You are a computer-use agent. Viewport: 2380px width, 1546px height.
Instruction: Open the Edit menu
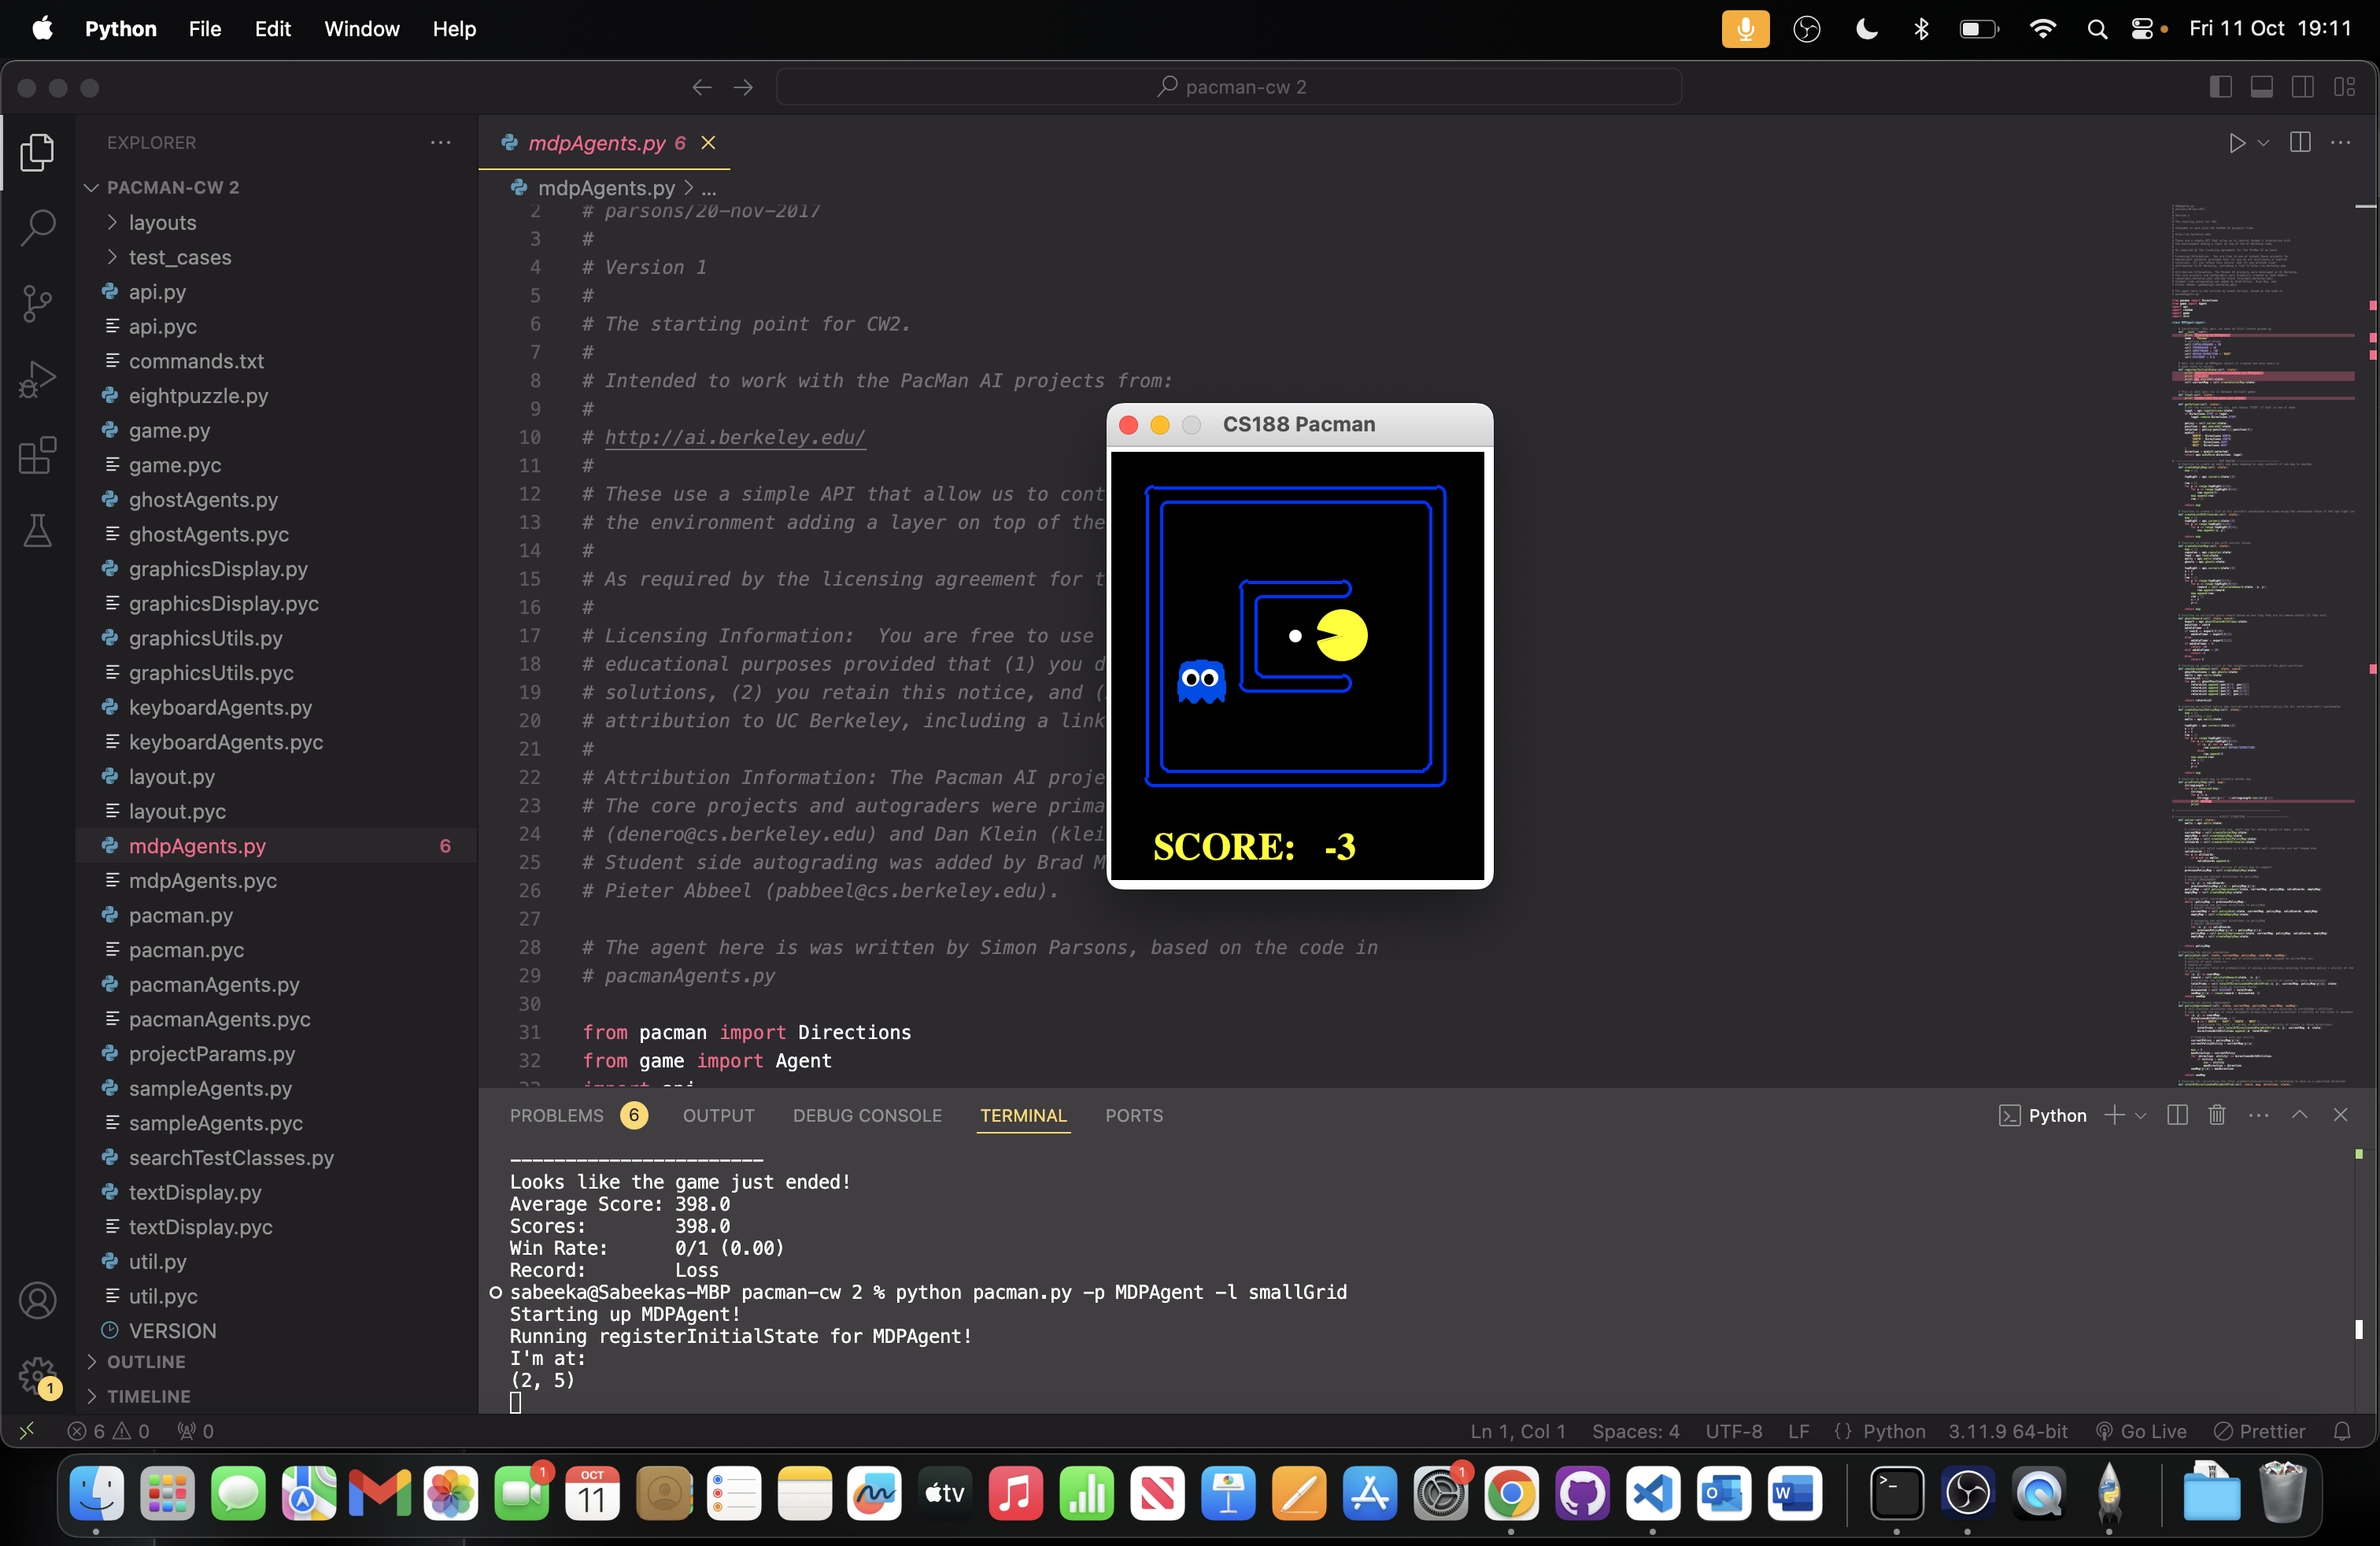tap(272, 29)
